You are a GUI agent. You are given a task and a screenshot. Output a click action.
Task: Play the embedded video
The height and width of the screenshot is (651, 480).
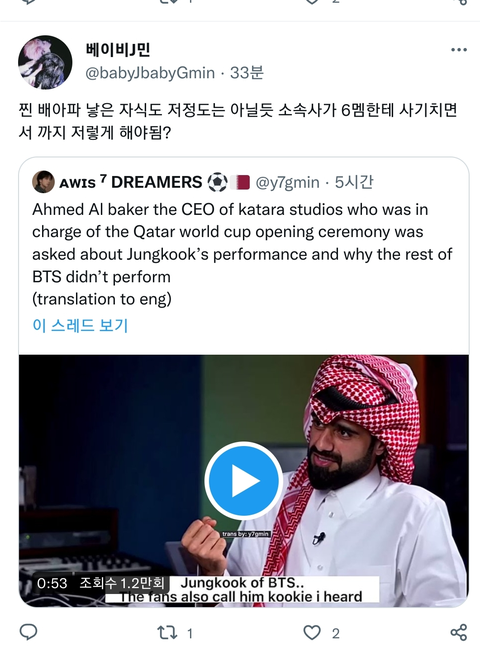point(244,481)
